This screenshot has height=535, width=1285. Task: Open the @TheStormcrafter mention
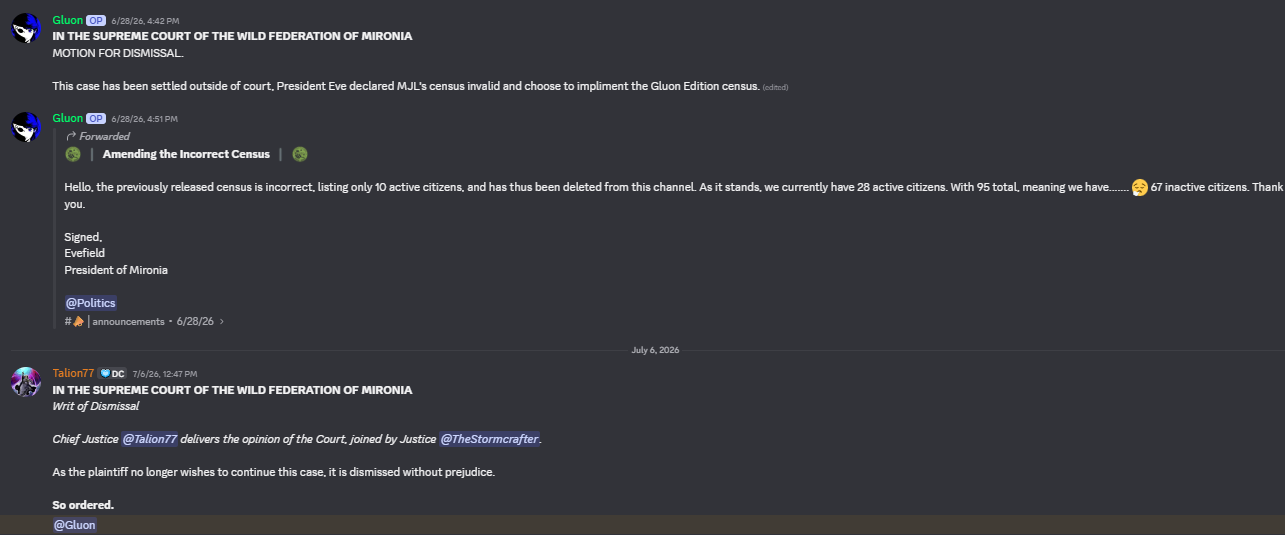[489, 439]
